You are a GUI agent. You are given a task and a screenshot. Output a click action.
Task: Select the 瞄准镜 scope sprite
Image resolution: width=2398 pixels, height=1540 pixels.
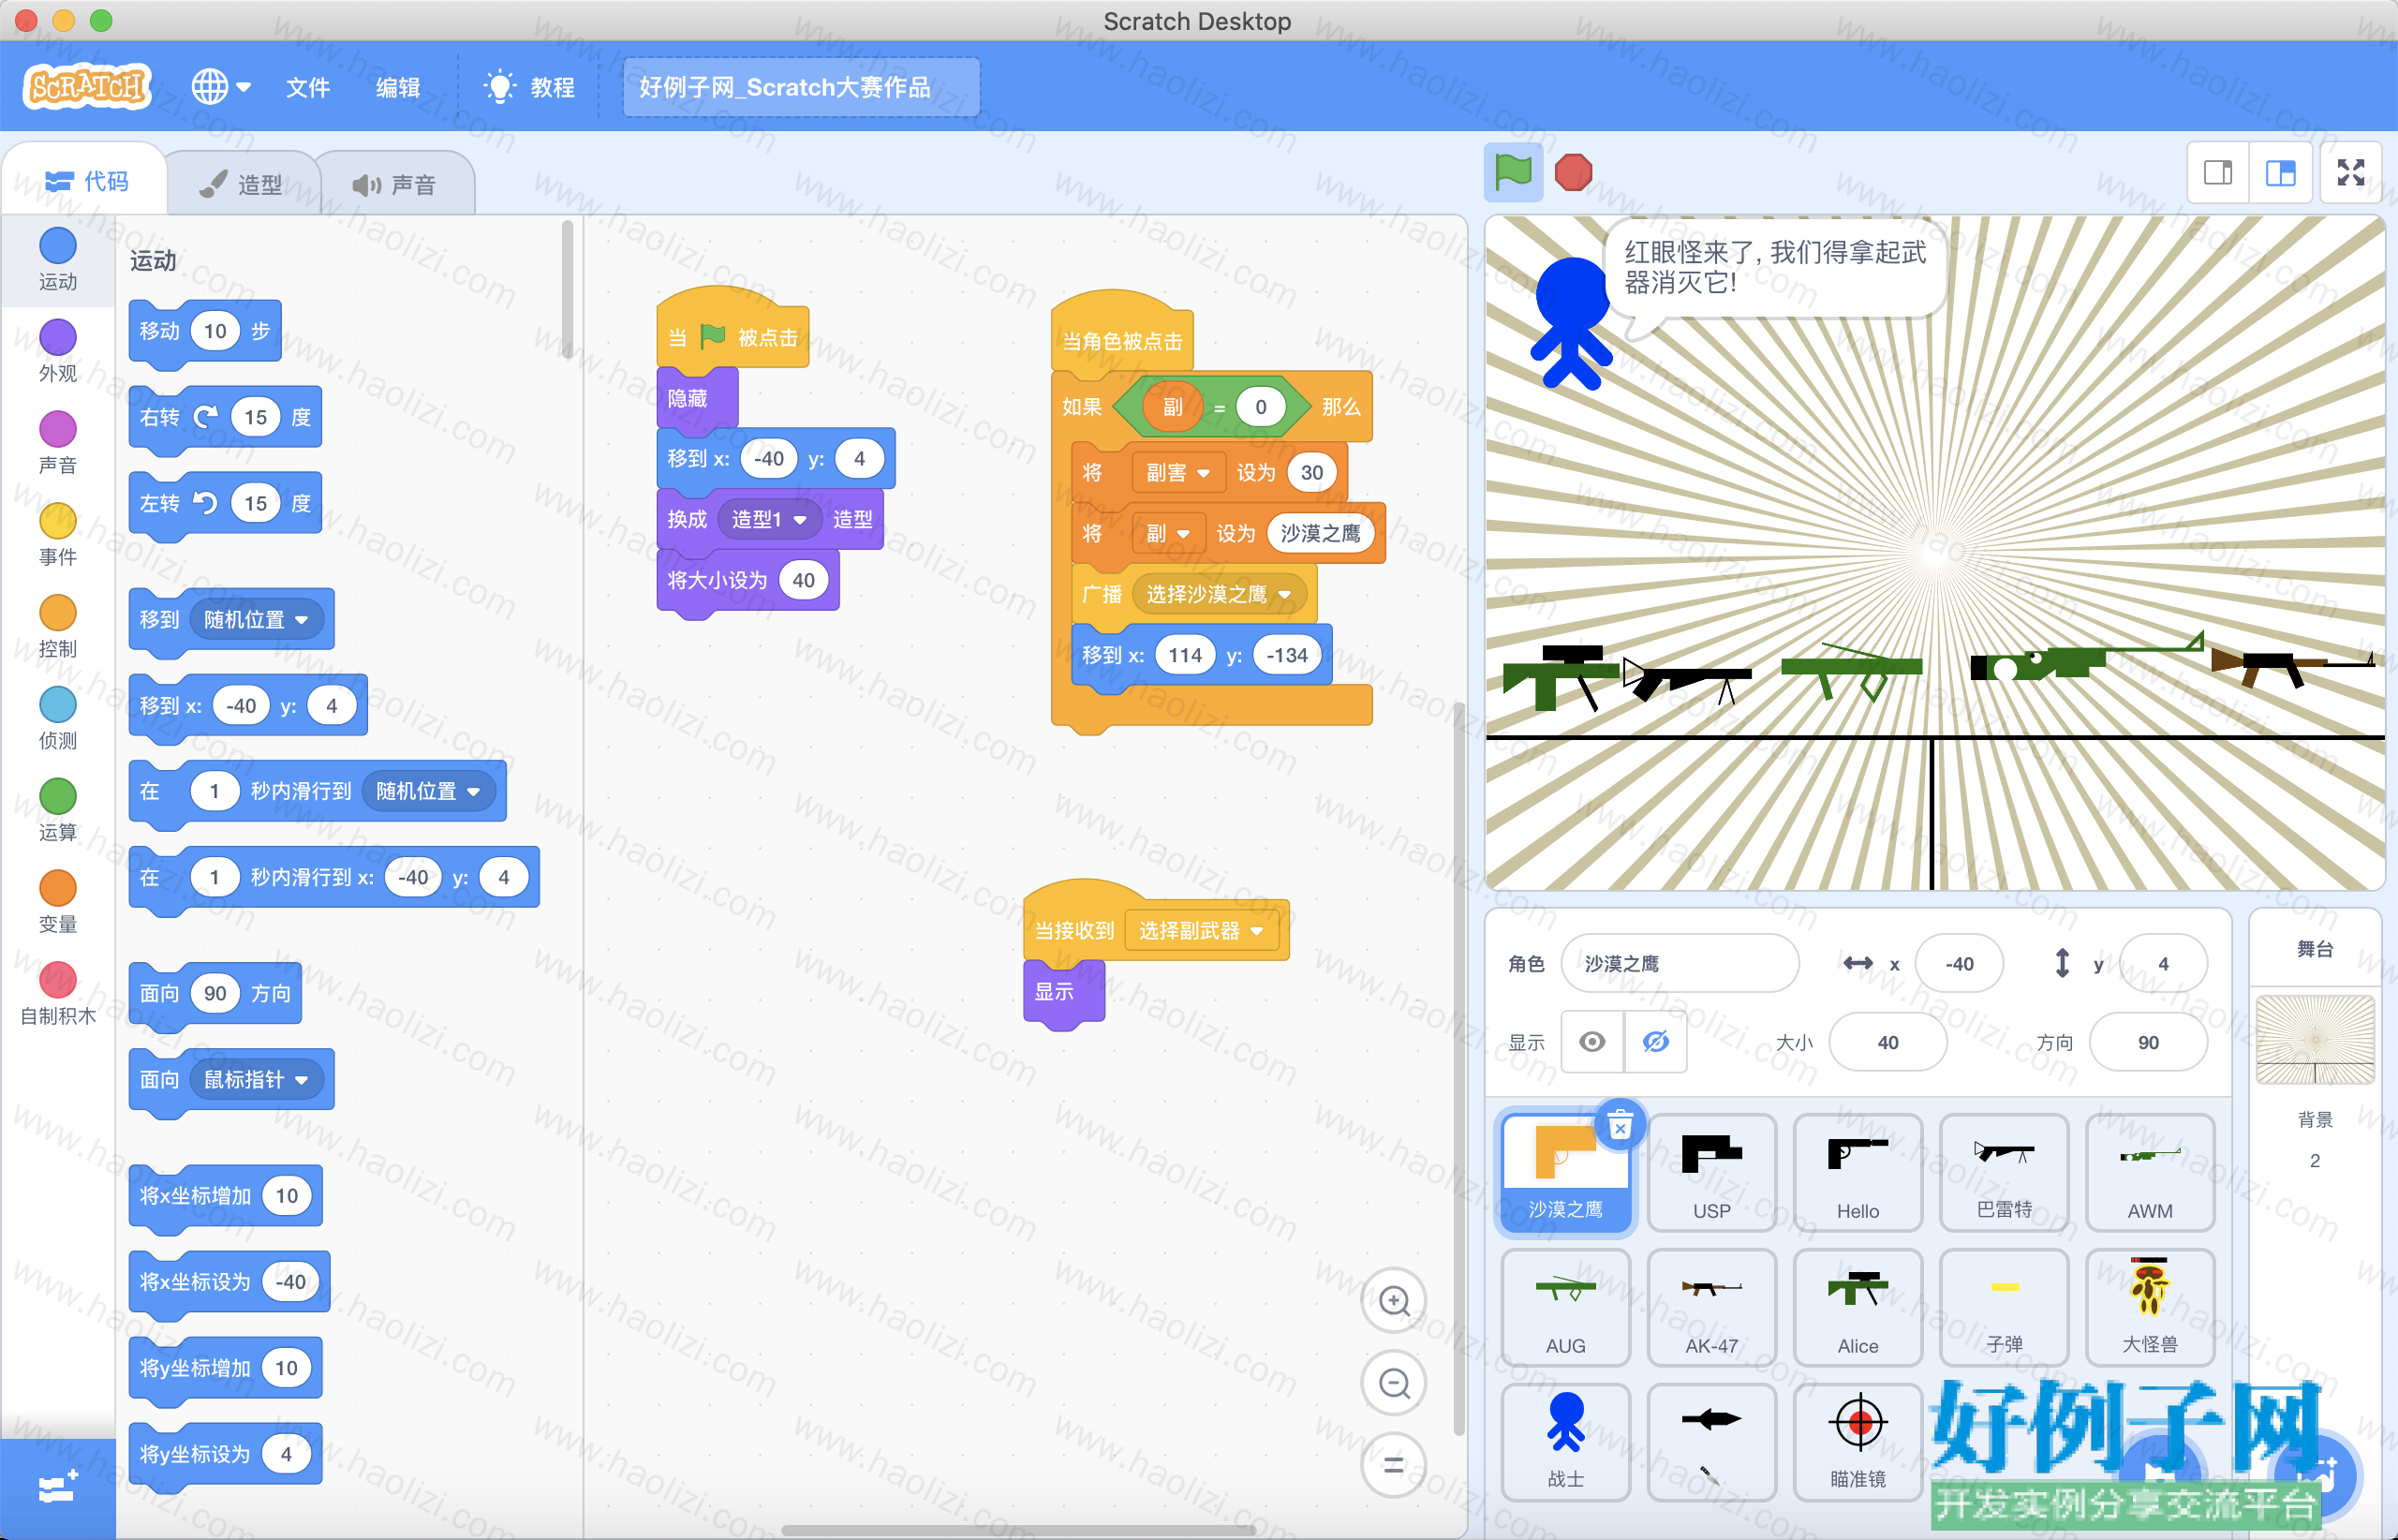pos(1857,1442)
